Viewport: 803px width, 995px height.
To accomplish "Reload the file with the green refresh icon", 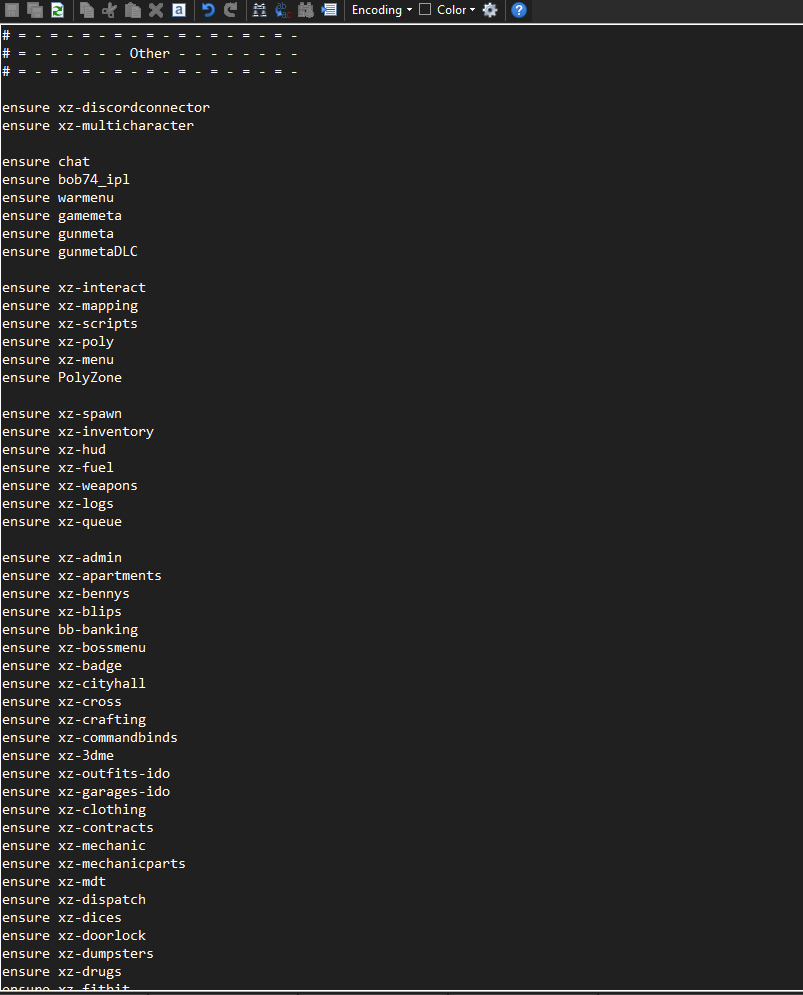I will click(x=57, y=10).
